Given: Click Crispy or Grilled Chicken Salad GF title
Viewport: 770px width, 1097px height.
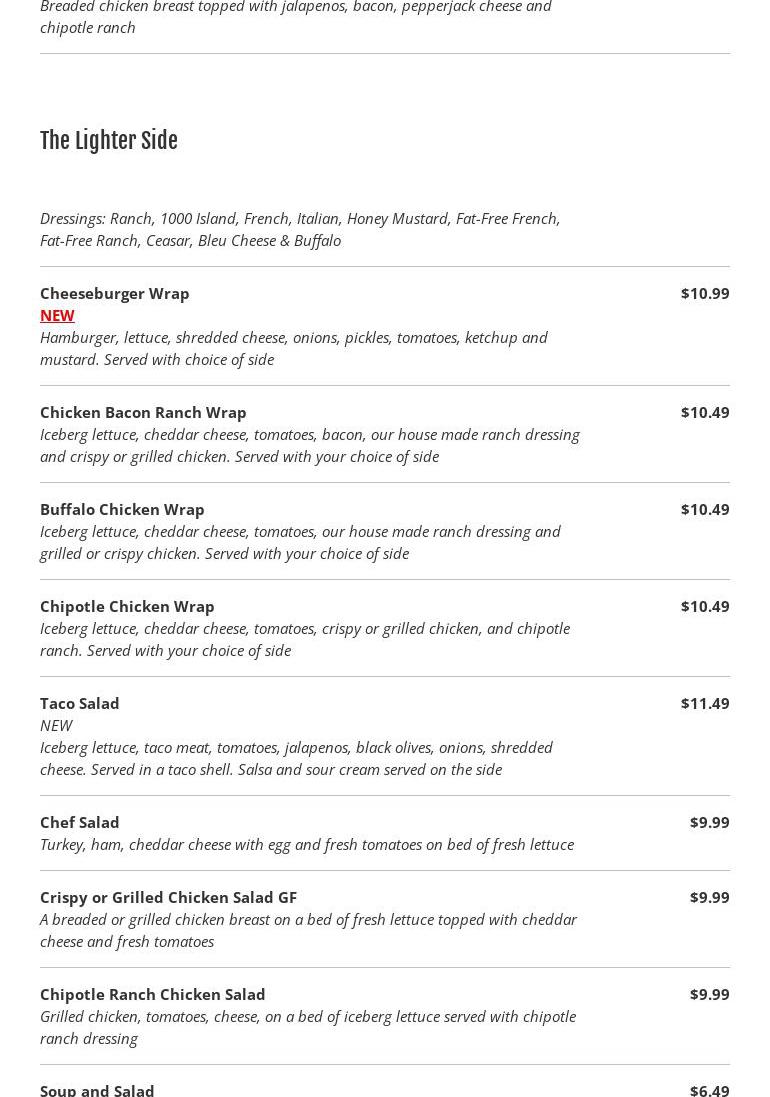Looking at the screenshot, I should 168,897.
